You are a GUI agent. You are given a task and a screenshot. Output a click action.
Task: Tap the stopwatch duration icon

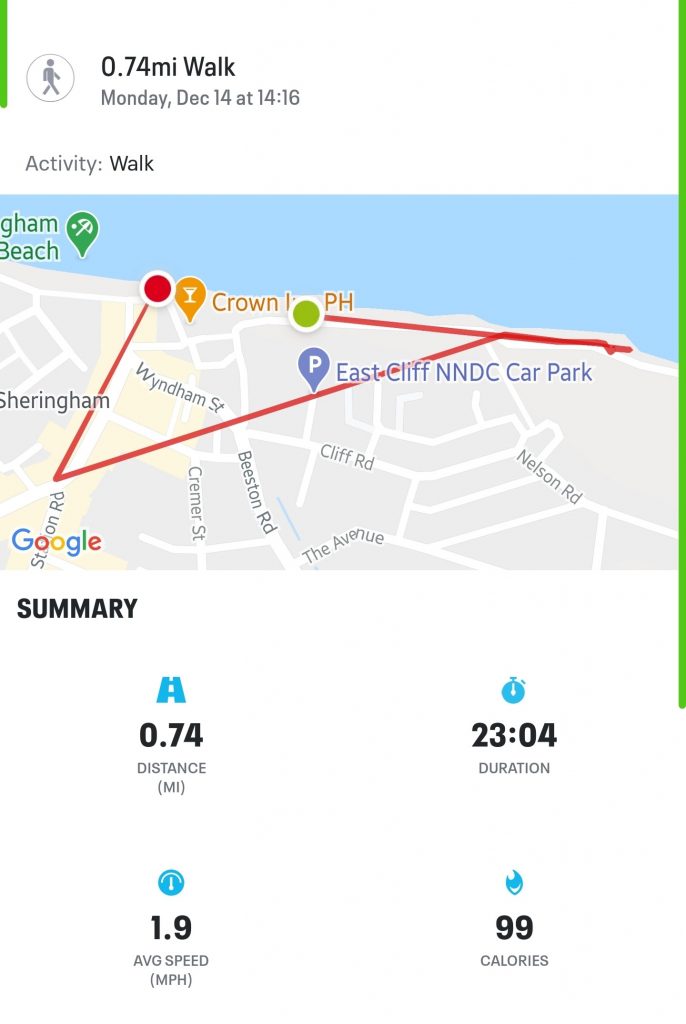[514, 690]
